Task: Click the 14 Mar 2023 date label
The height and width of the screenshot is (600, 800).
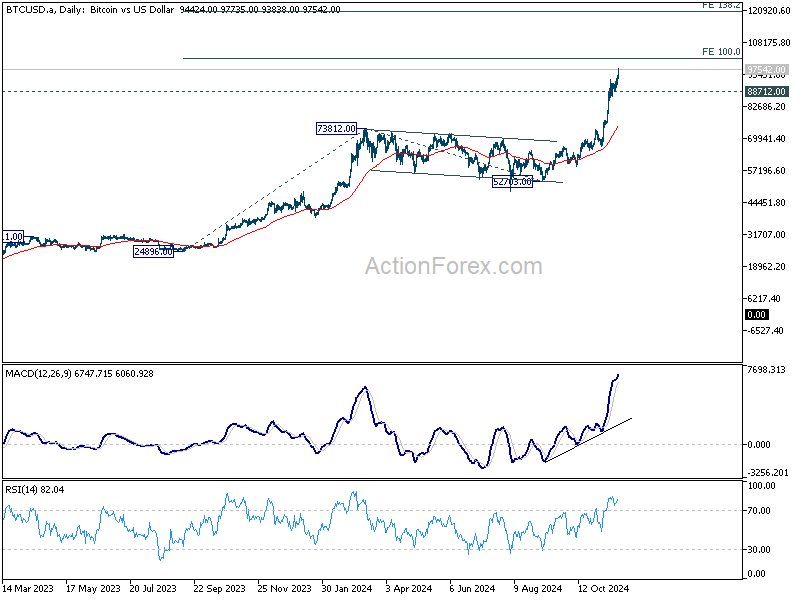Action: pos(28,588)
